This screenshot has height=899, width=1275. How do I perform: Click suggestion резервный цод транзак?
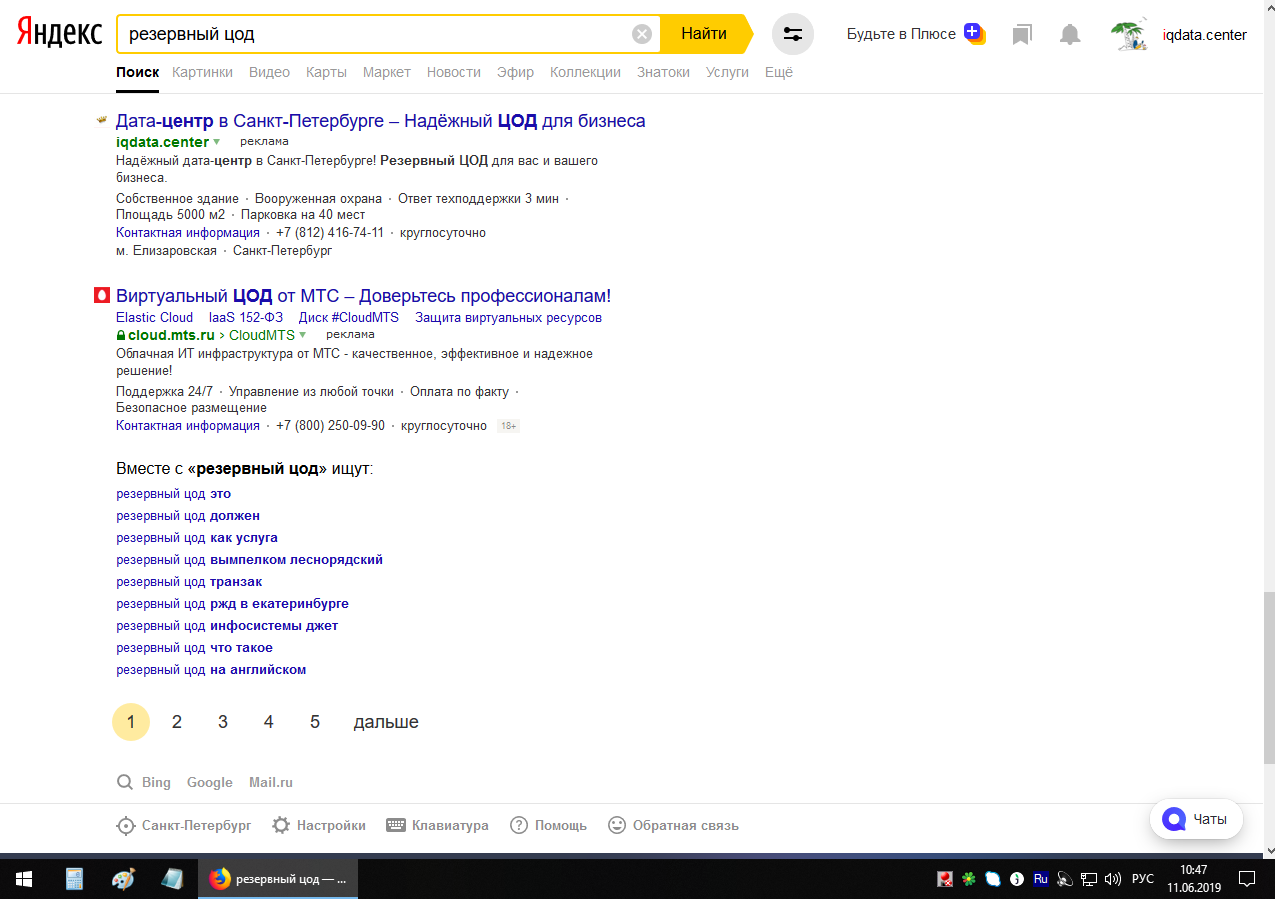189,582
